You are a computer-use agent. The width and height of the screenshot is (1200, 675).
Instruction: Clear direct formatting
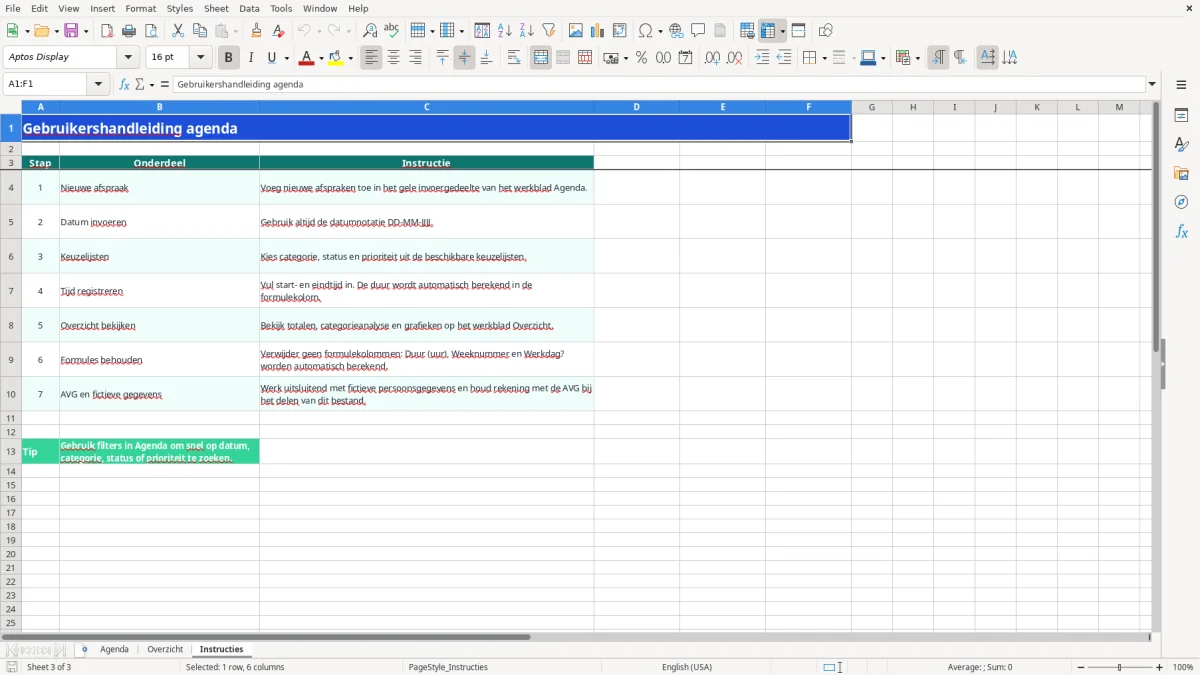click(278, 31)
